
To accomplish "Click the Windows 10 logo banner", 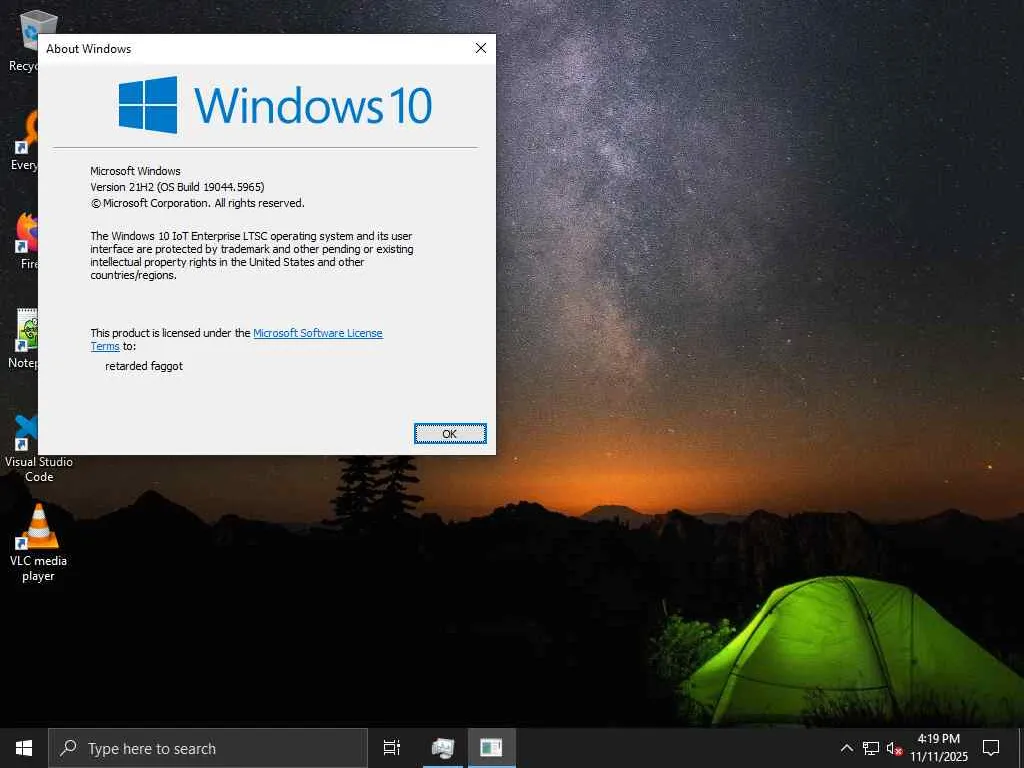I will (x=275, y=104).
